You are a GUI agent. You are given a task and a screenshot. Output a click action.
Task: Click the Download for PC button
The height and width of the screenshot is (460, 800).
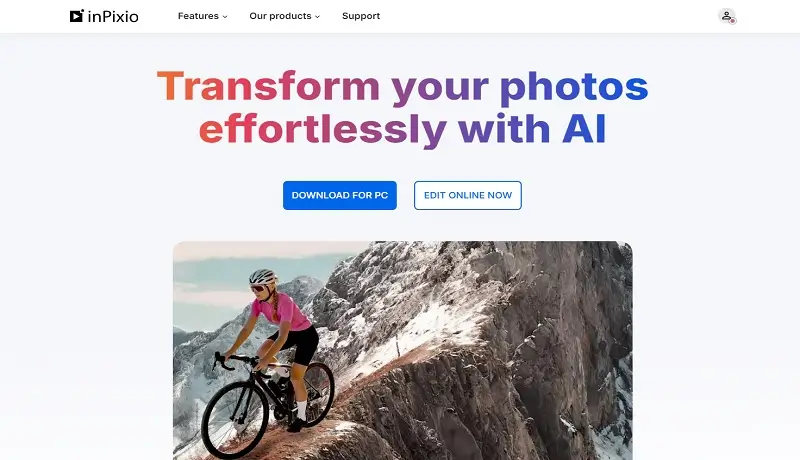(x=340, y=195)
